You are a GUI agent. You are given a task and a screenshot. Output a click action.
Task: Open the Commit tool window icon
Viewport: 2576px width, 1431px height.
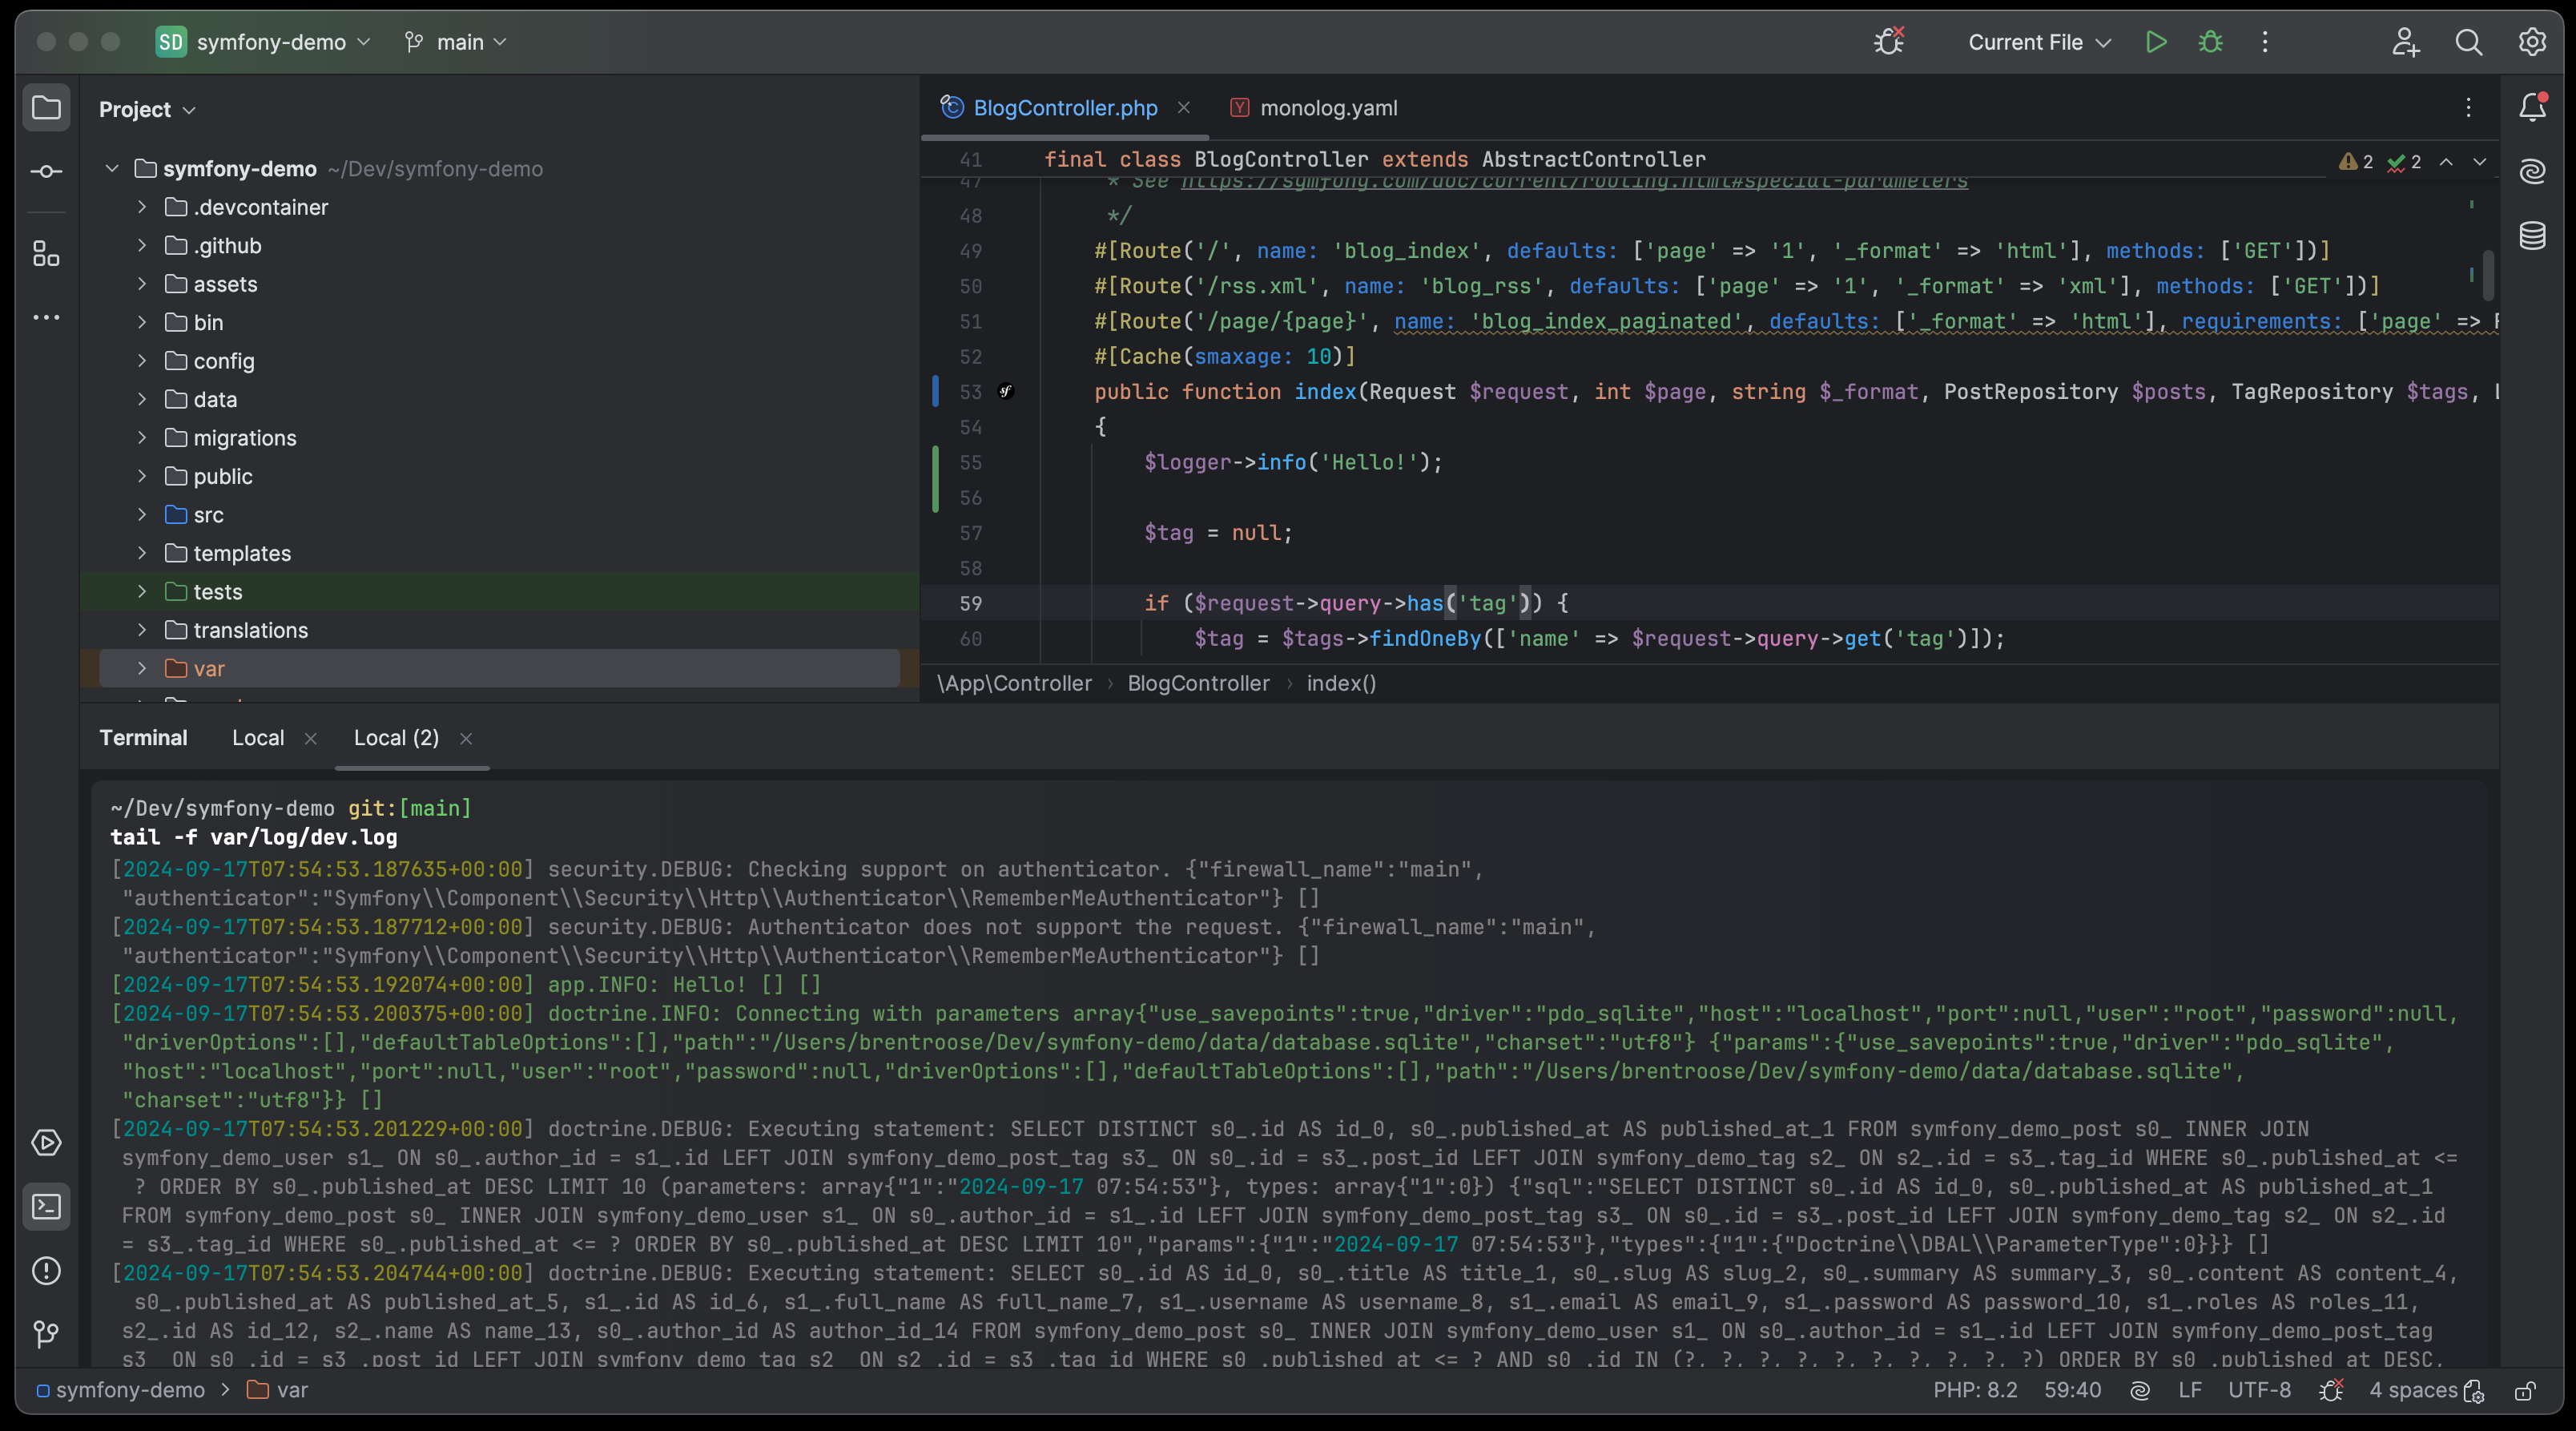click(x=46, y=172)
